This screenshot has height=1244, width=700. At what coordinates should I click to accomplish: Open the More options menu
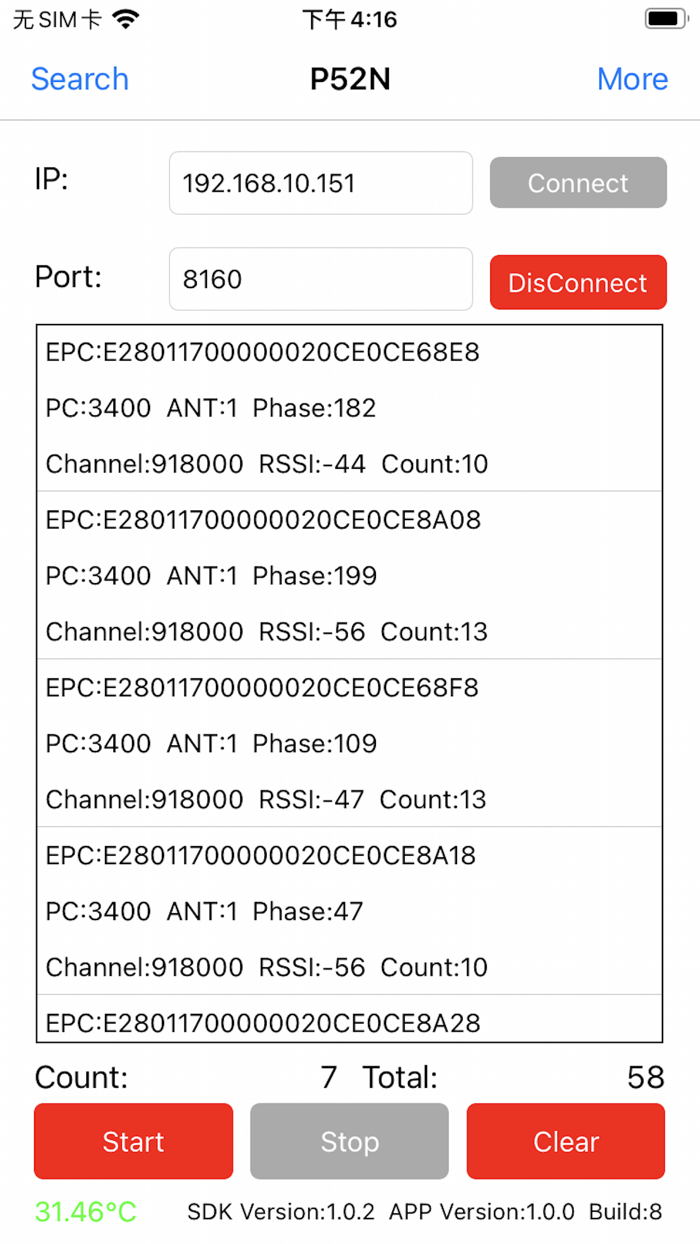(632, 79)
